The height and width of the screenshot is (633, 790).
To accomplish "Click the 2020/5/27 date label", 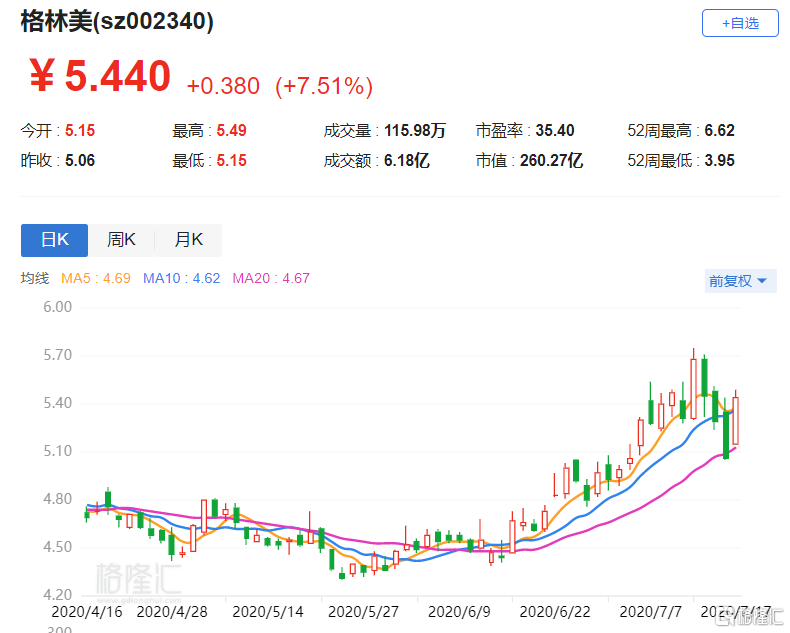I will pos(363,612).
